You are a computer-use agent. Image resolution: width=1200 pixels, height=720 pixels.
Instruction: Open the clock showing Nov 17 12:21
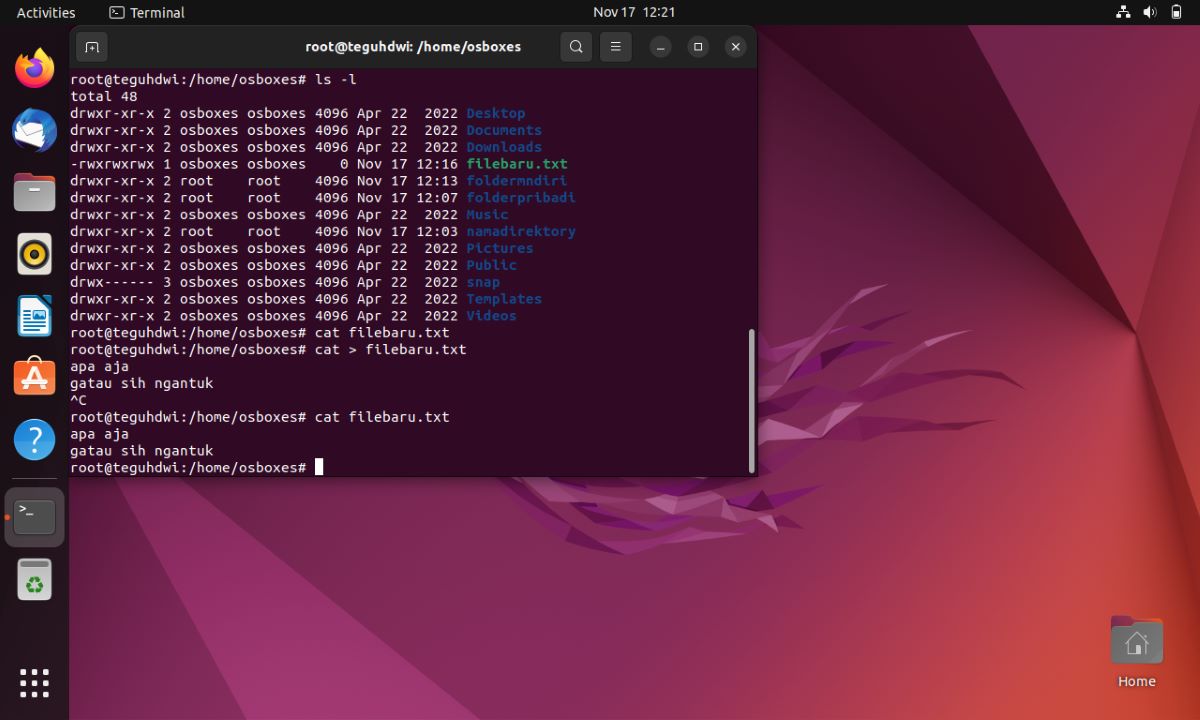tap(634, 12)
